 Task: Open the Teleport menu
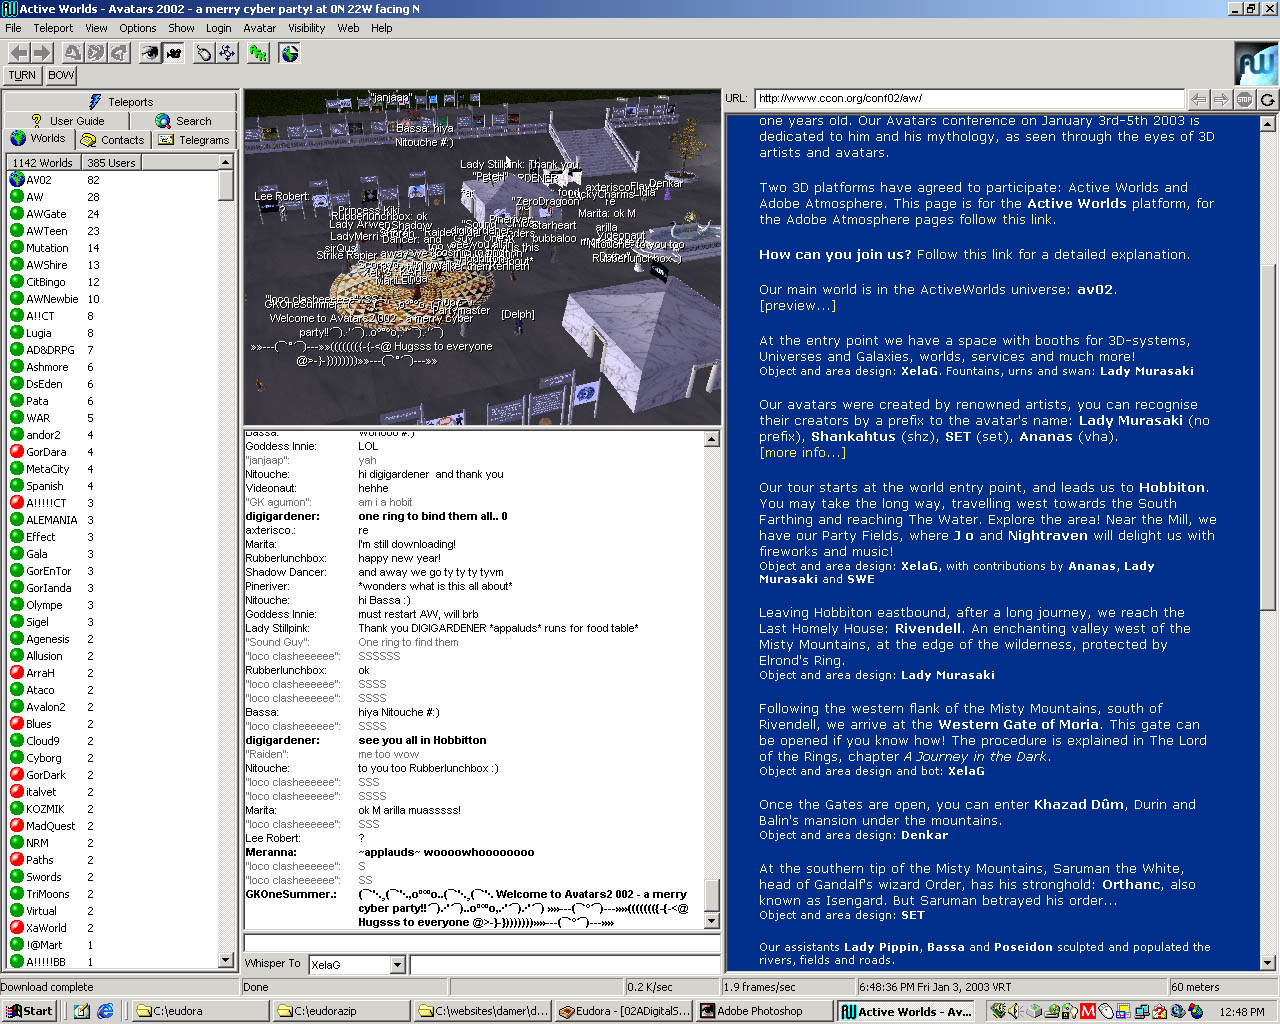pyautogui.click(x=53, y=28)
